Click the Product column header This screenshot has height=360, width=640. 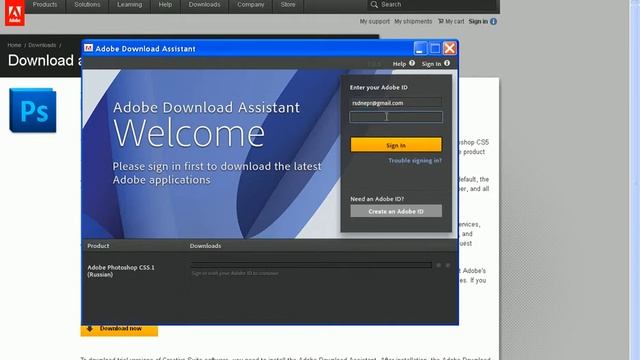pyautogui.click(x=98, y=246)
